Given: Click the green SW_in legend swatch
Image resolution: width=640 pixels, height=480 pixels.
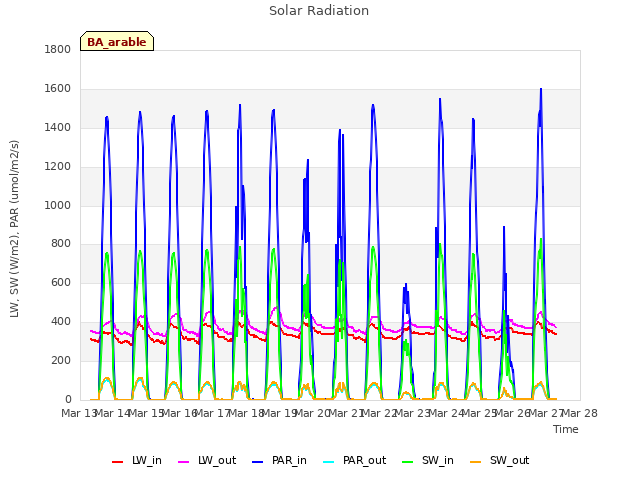Looking at the screenshot, I should [408, 462].
